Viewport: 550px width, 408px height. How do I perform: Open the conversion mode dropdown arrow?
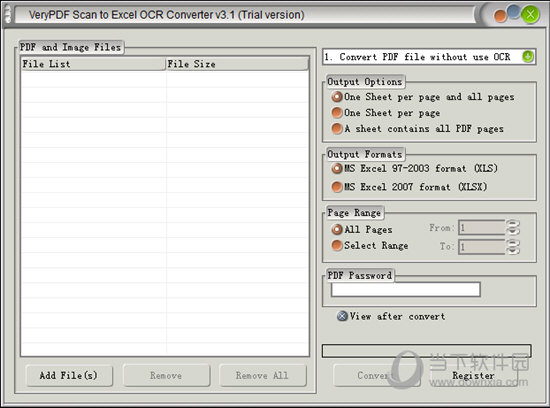(528, 56)
